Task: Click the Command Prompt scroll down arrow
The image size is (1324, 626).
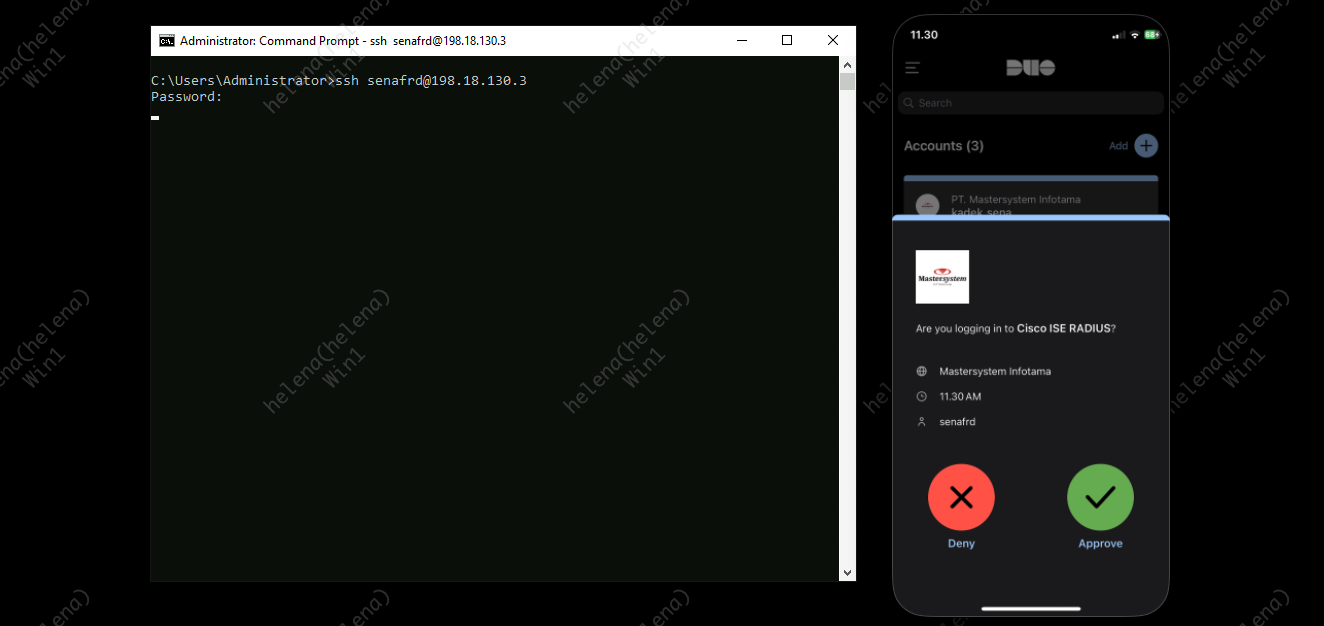Action: coord(847,573)
